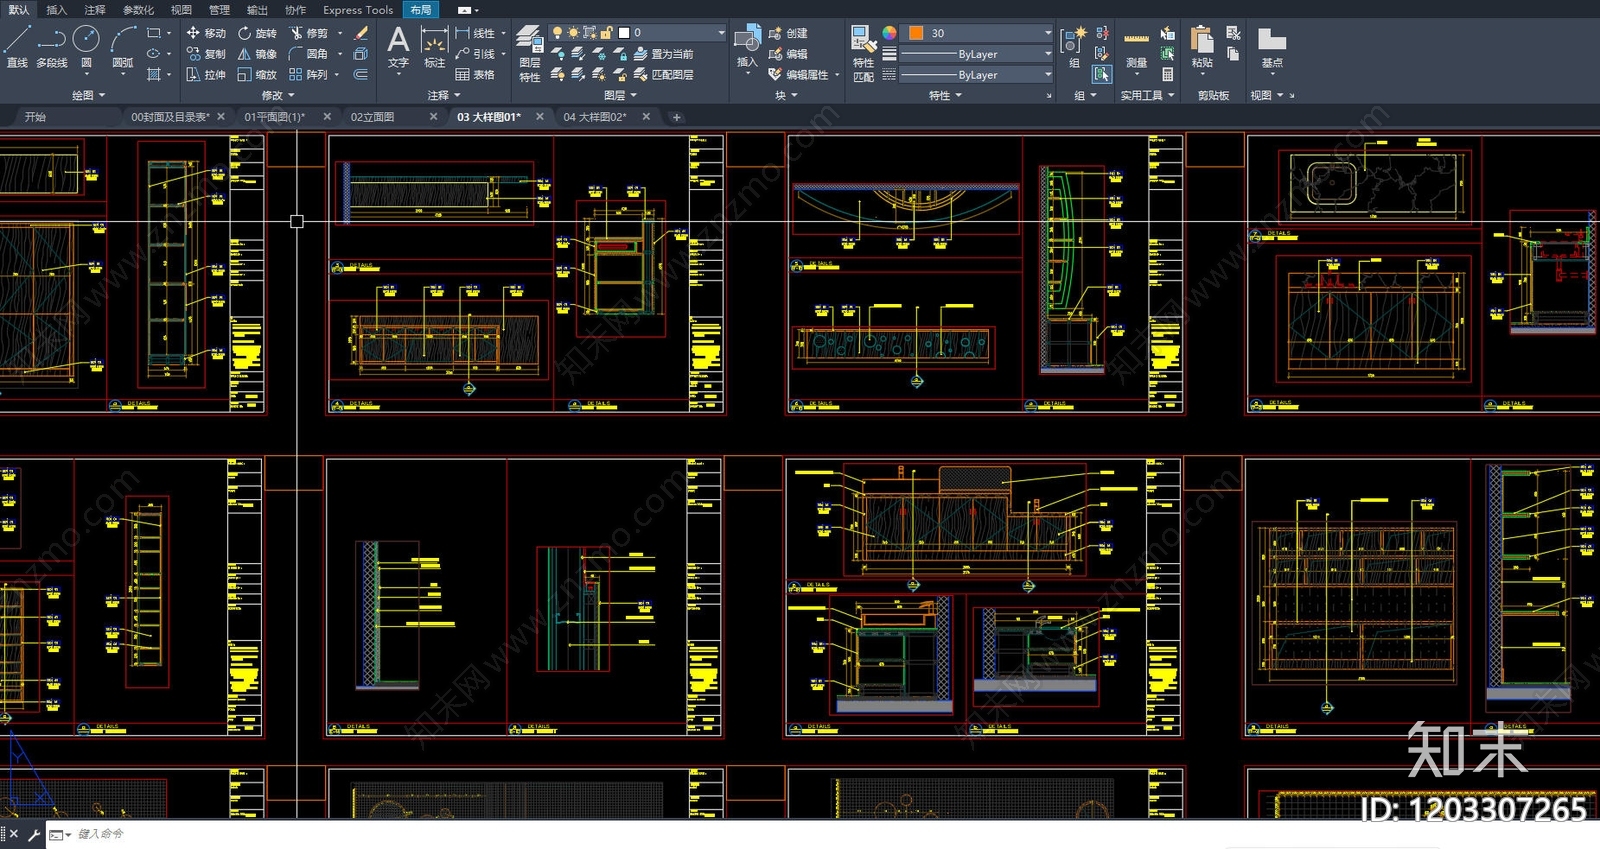Open the linetype ByLayer dropdown
Image resolution: width=1600 pixels, height=849 pixels.
(977, 75)
